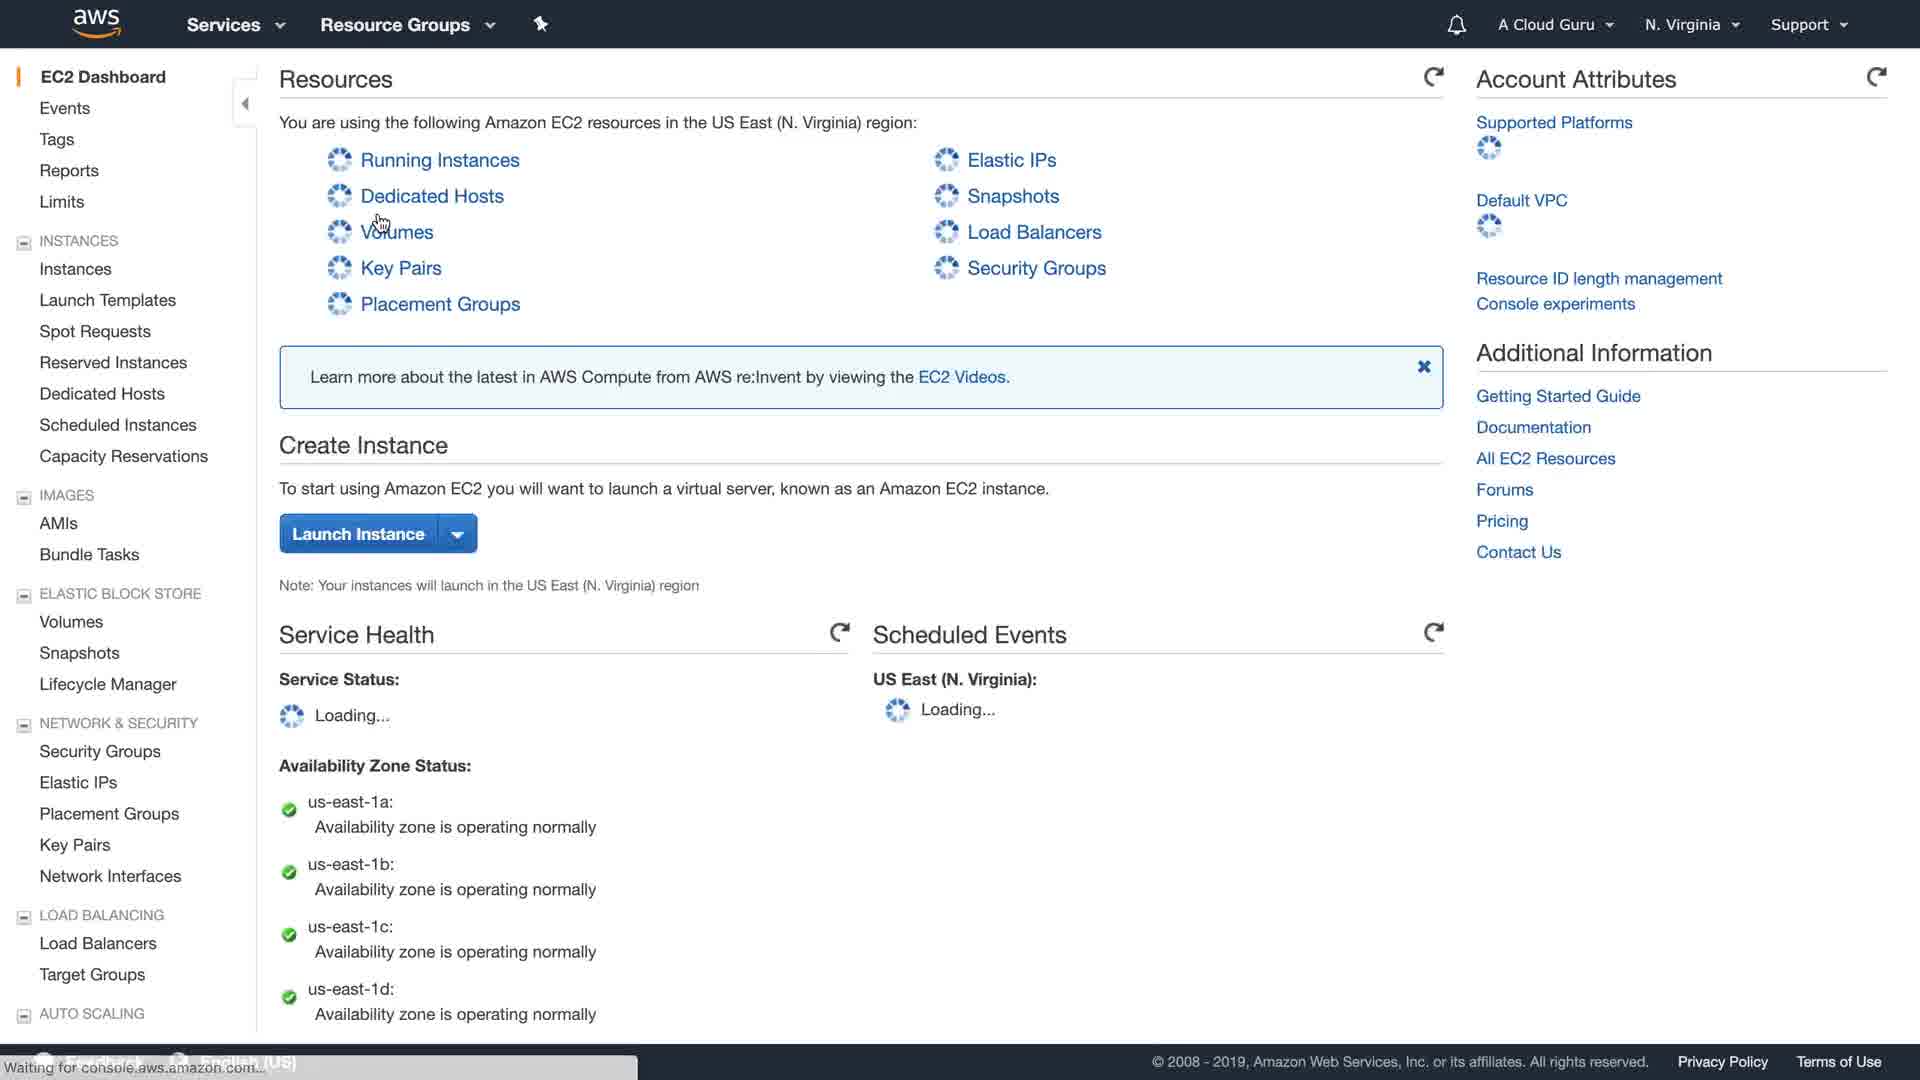The height and width of the screenshot is (1080, 1920).
Task: Open the N. Virginia region dropdown
Action: point(1692,25)
